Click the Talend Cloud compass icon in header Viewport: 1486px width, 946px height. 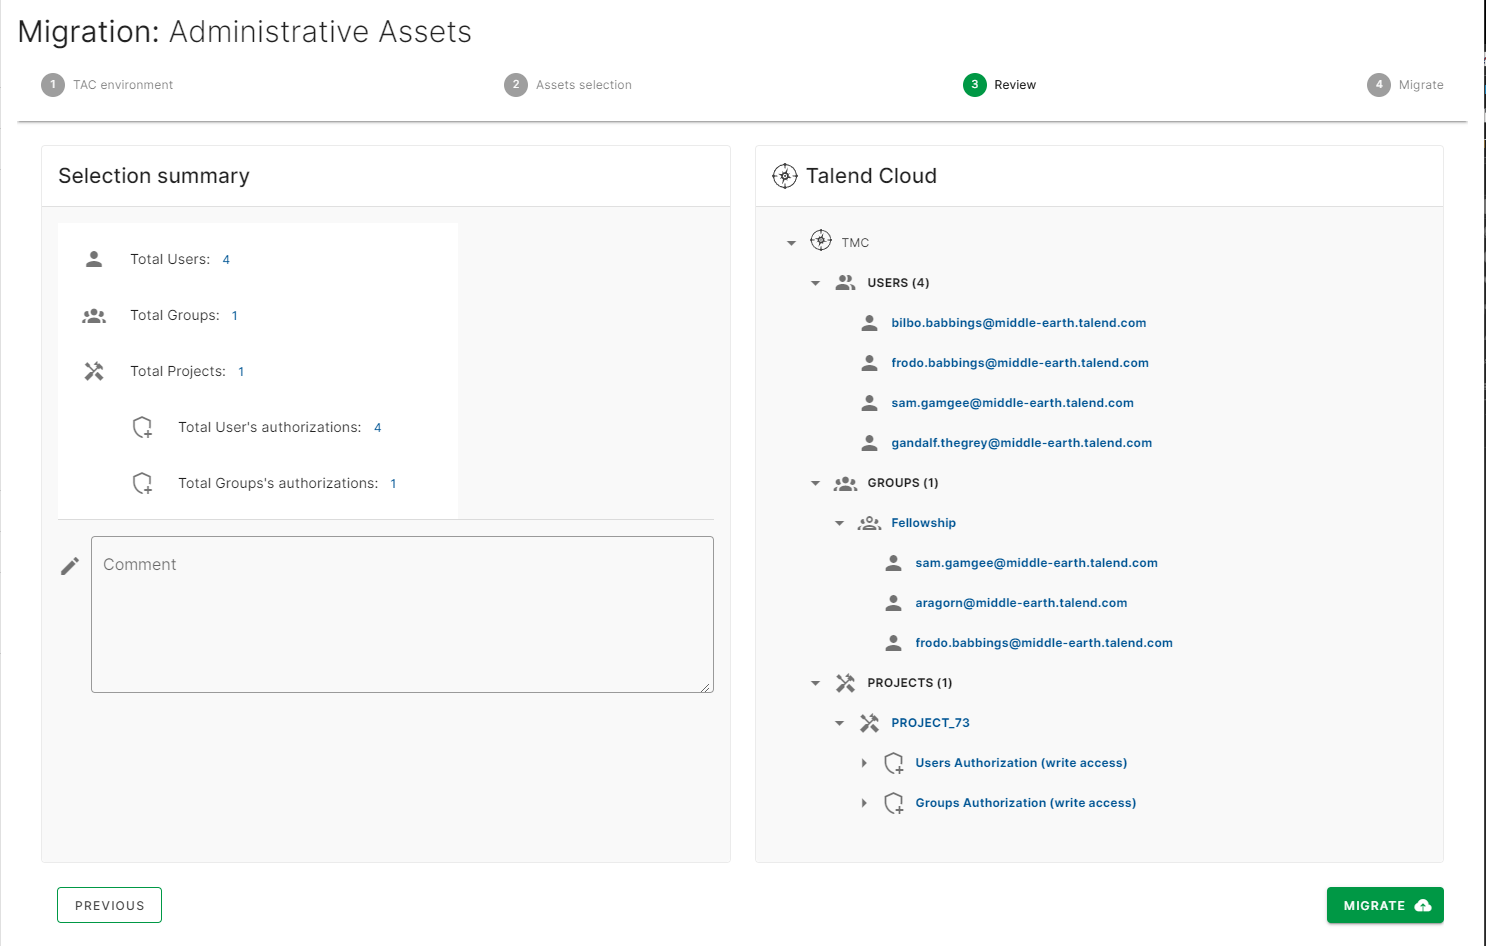click(785, 176)
